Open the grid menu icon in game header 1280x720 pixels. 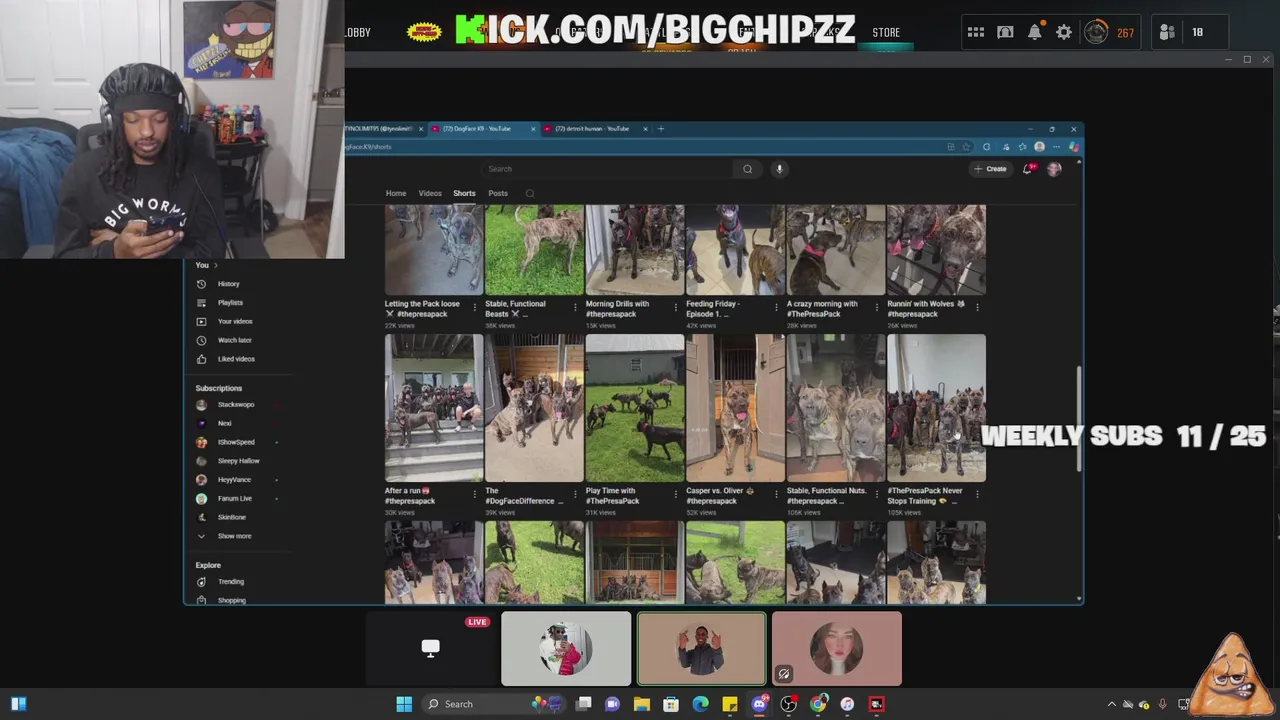click(x=976, y=32)
